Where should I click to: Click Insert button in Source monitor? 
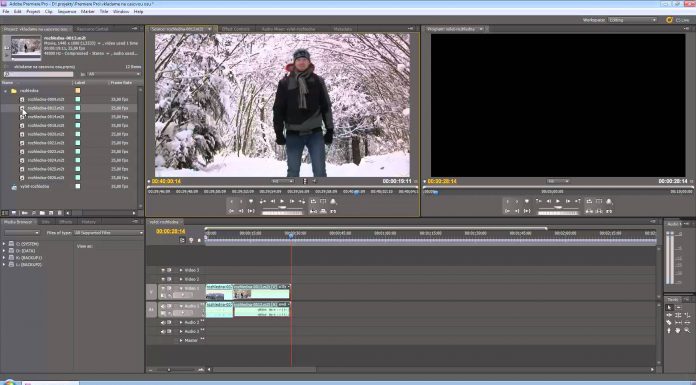313,211
